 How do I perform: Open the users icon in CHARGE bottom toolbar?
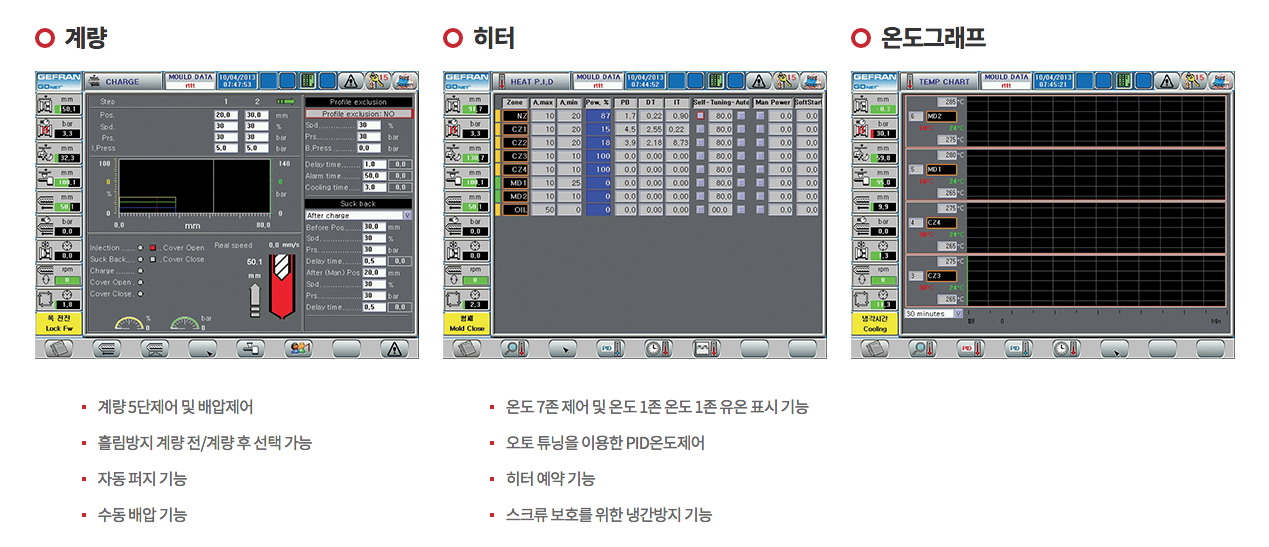pyautogui.click(x=298, y=348)
